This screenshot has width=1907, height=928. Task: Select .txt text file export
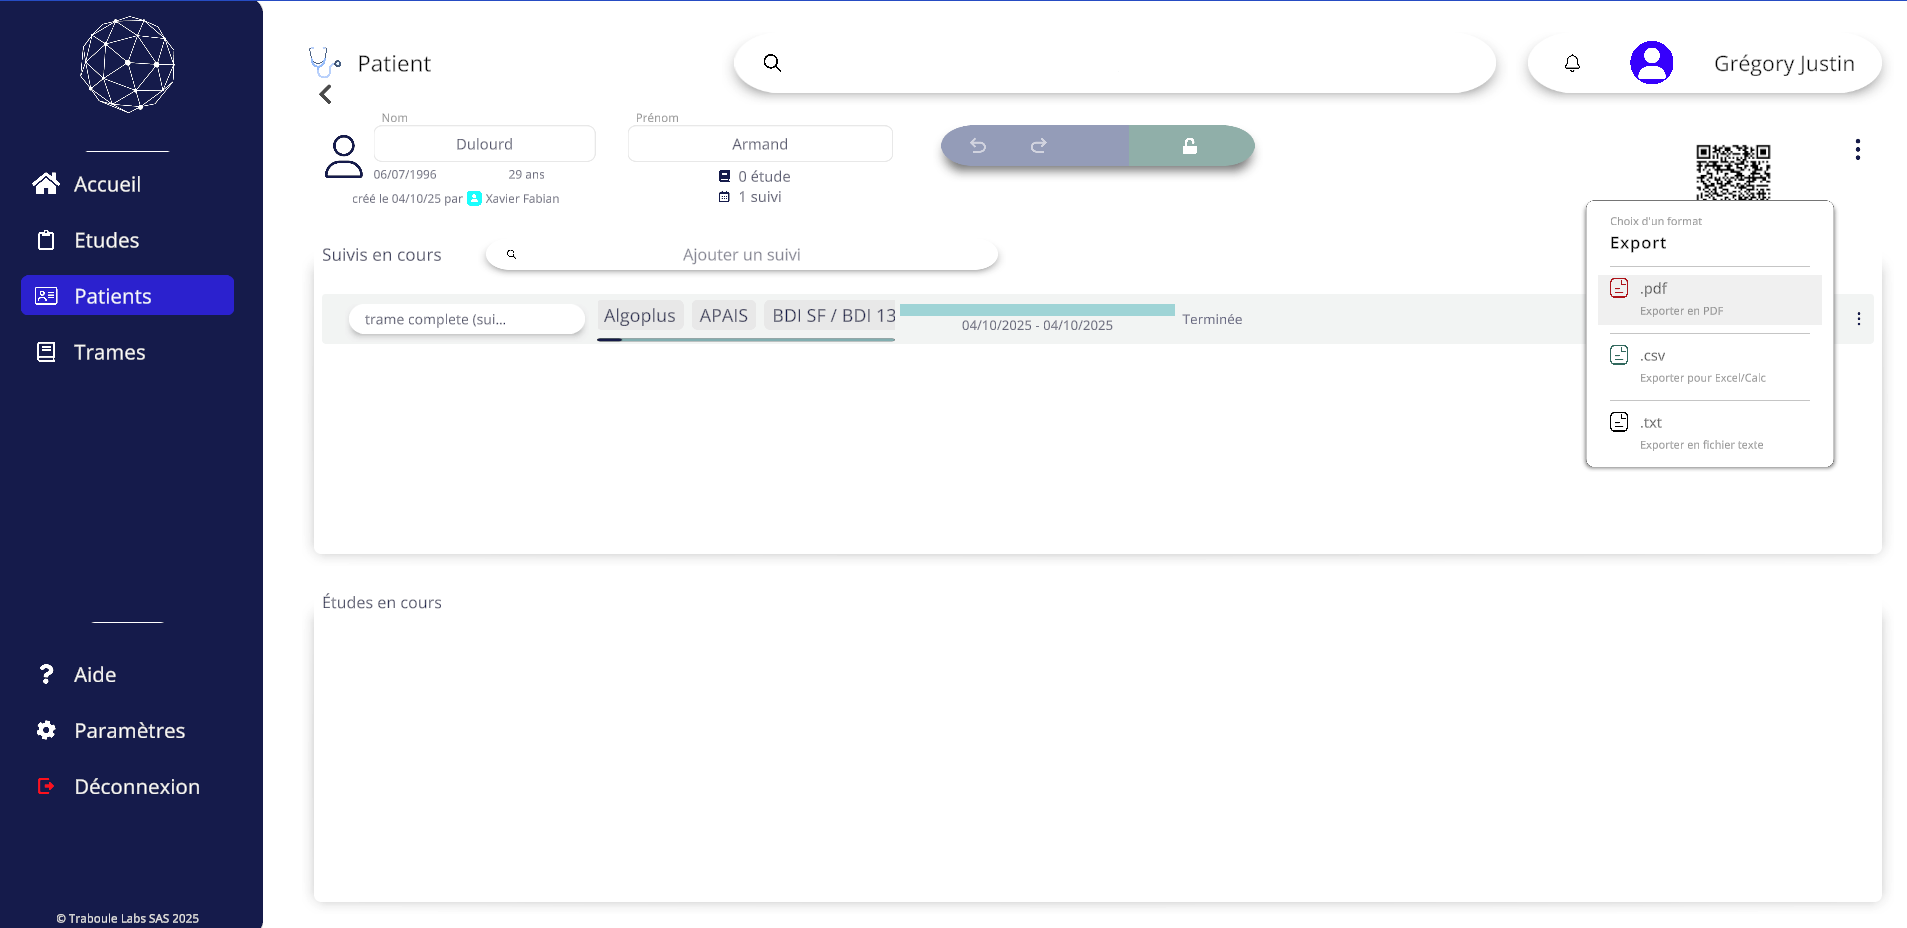coord(1709,433)
